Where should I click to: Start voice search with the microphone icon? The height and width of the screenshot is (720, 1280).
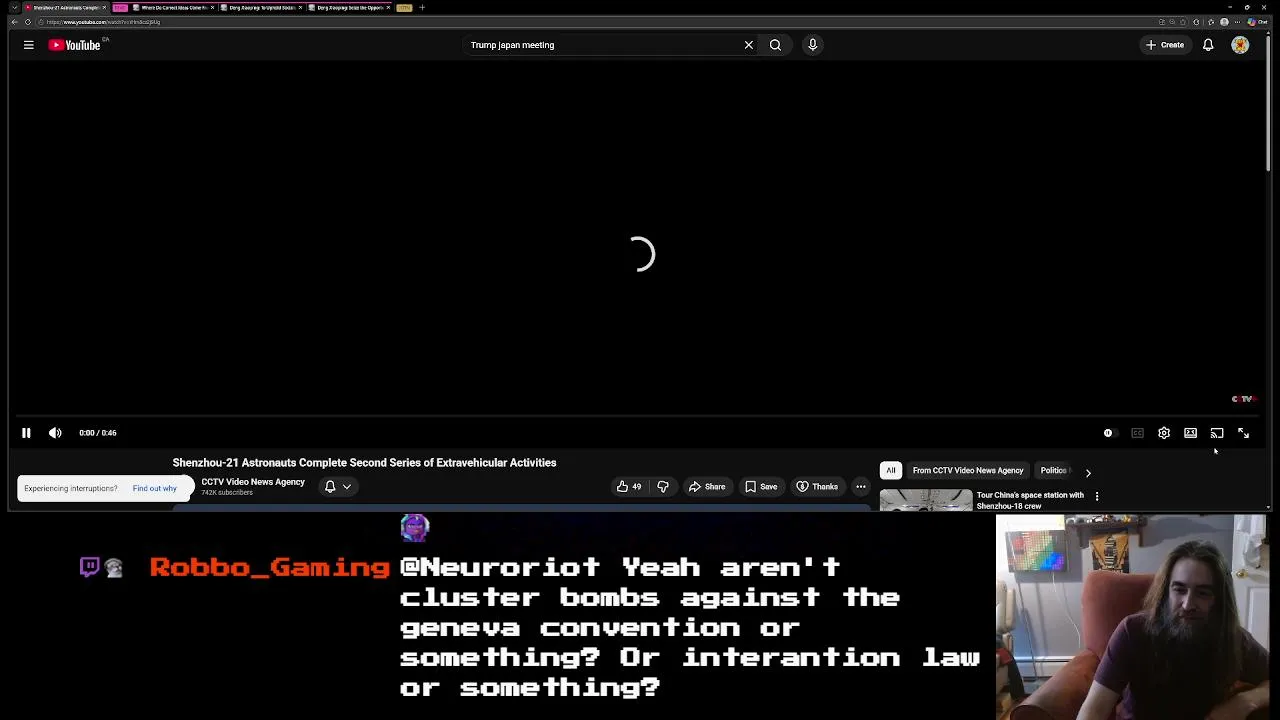812,45
